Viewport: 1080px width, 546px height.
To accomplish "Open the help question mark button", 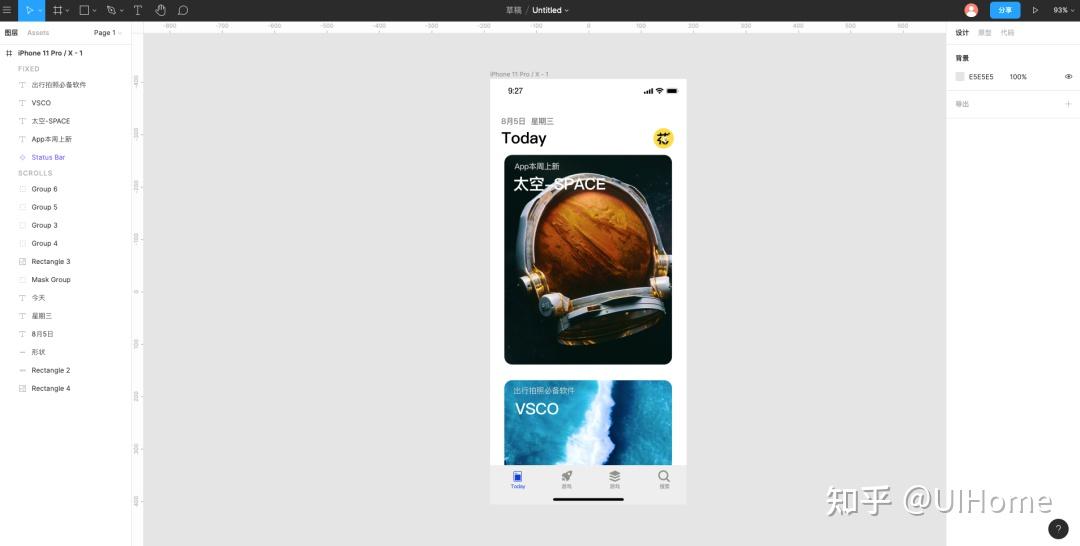I will (1059, 529).
